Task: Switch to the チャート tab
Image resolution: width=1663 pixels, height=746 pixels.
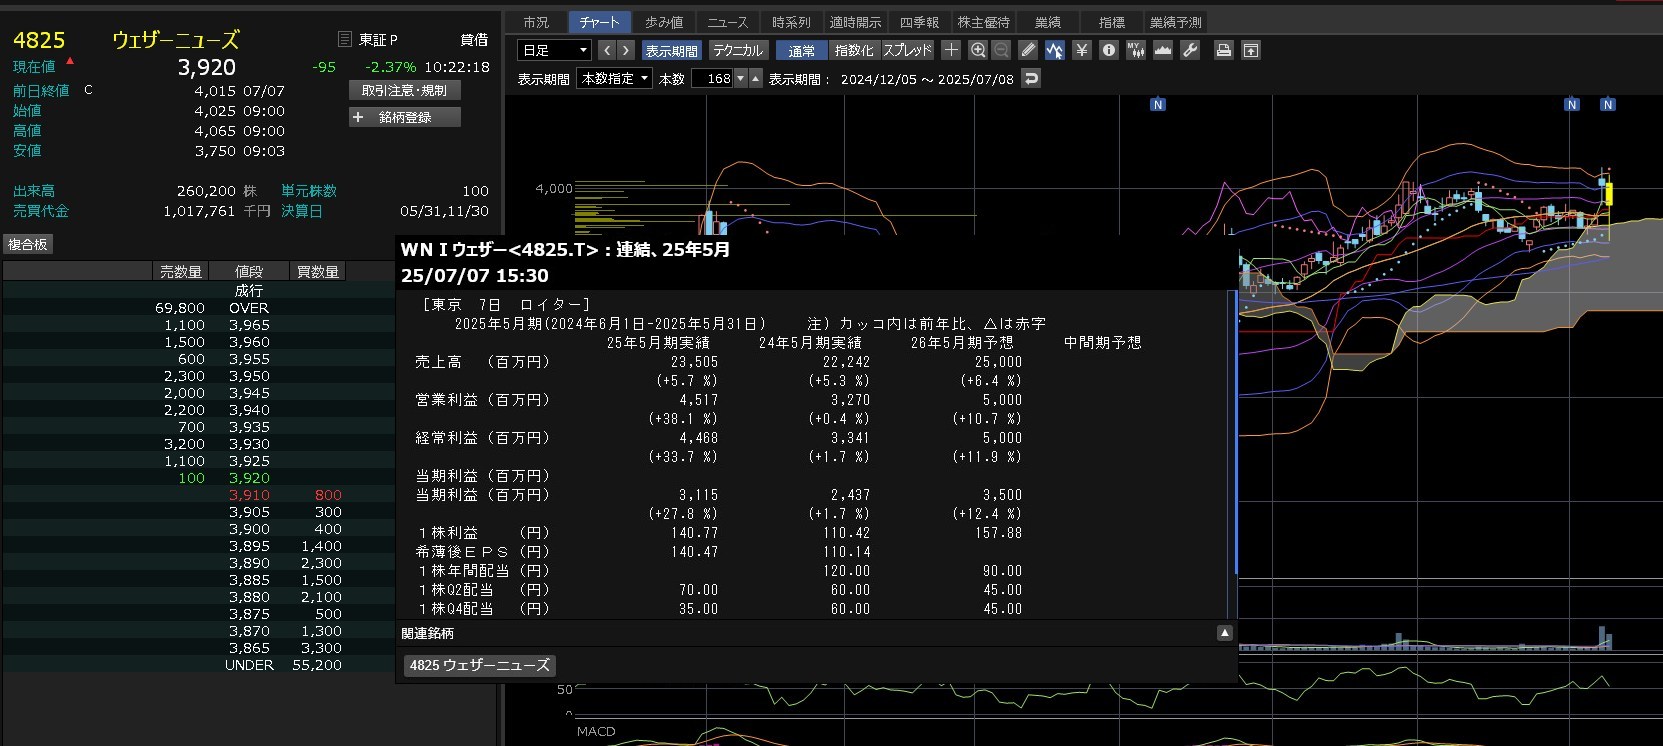Action: click(x=600, y=22)
